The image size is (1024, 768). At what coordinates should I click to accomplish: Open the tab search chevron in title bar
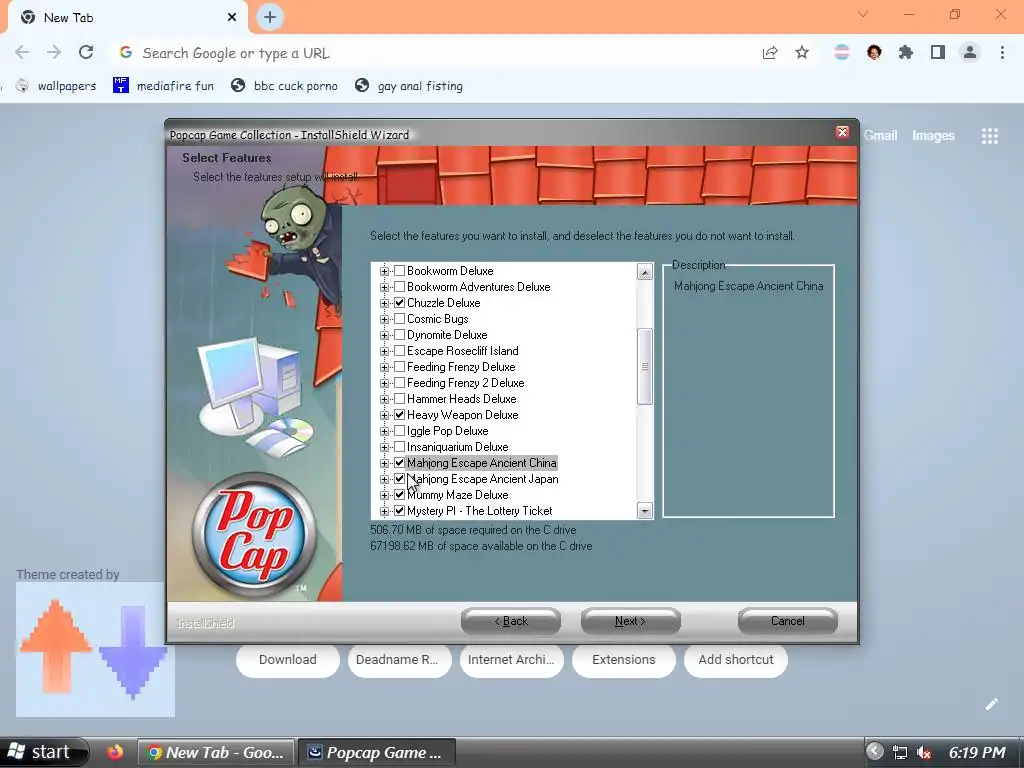point(863,14)
